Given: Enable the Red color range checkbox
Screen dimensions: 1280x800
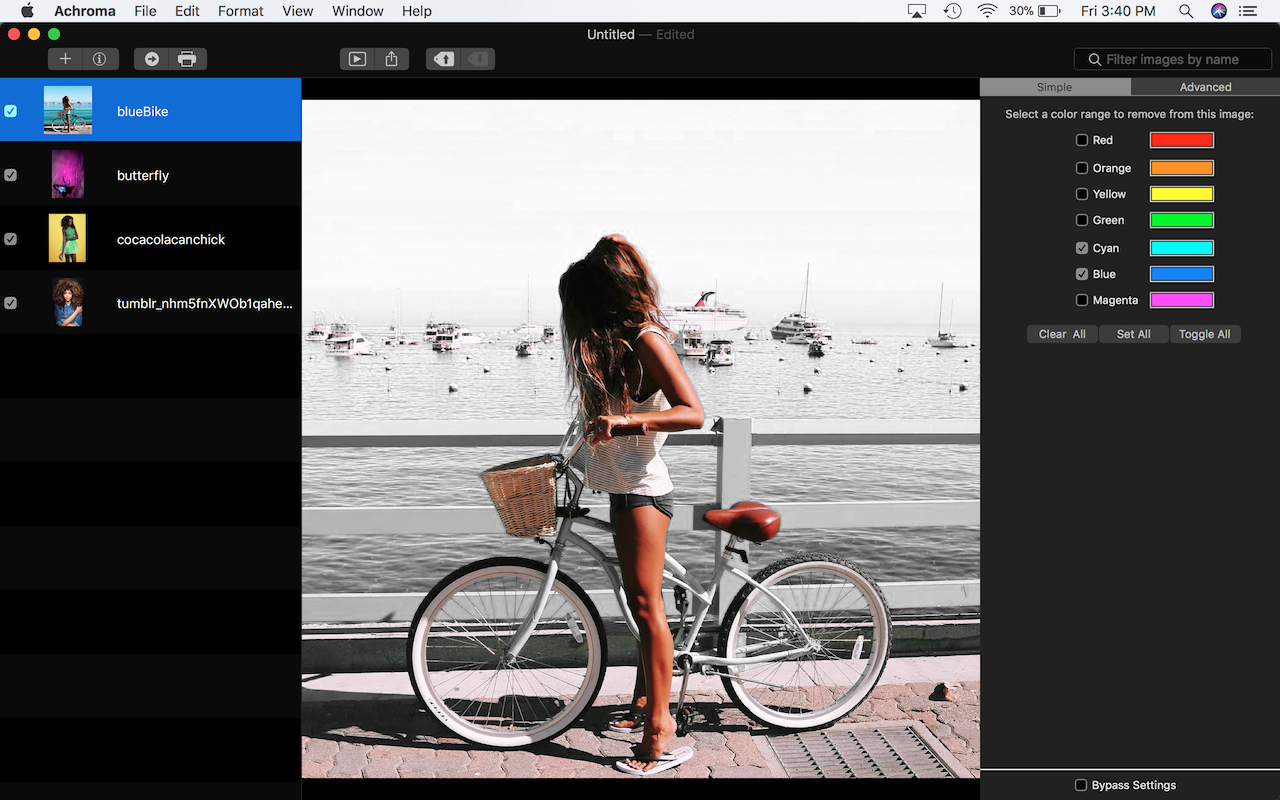Looking at the screenshot, I should point(1082,140).
